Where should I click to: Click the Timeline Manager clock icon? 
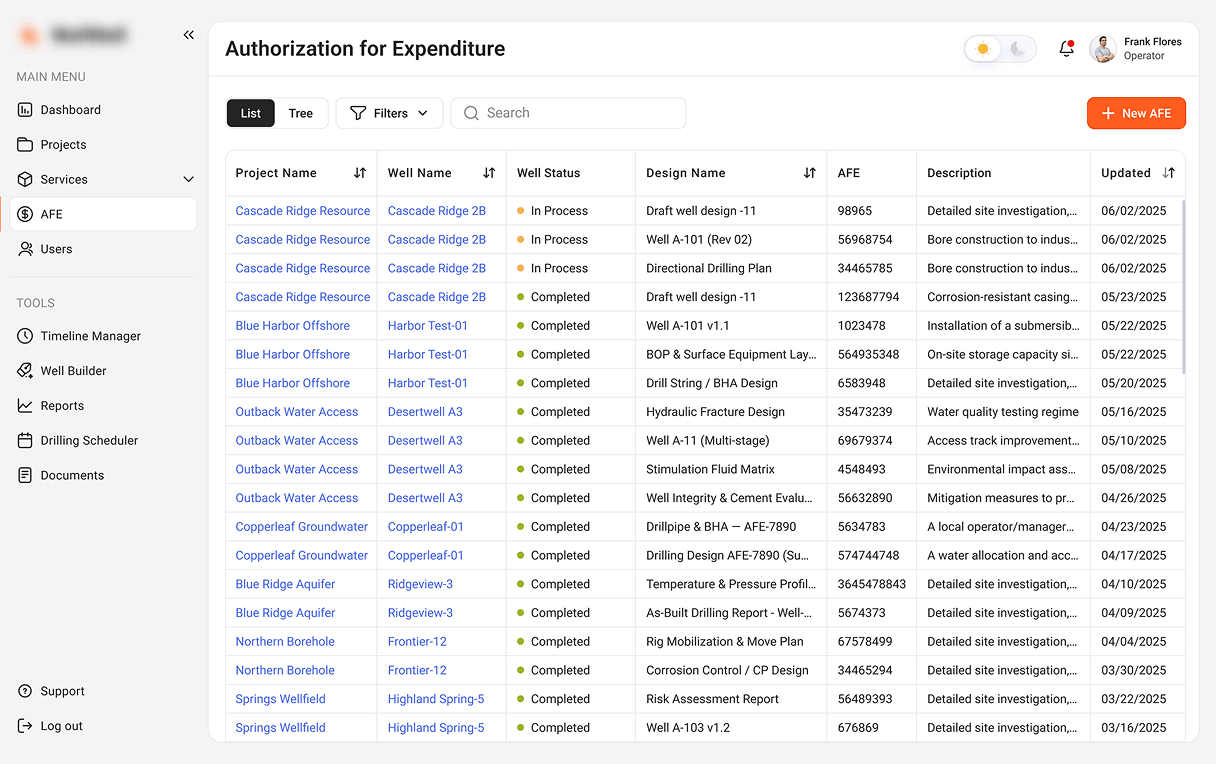click(x=25, y=336)
